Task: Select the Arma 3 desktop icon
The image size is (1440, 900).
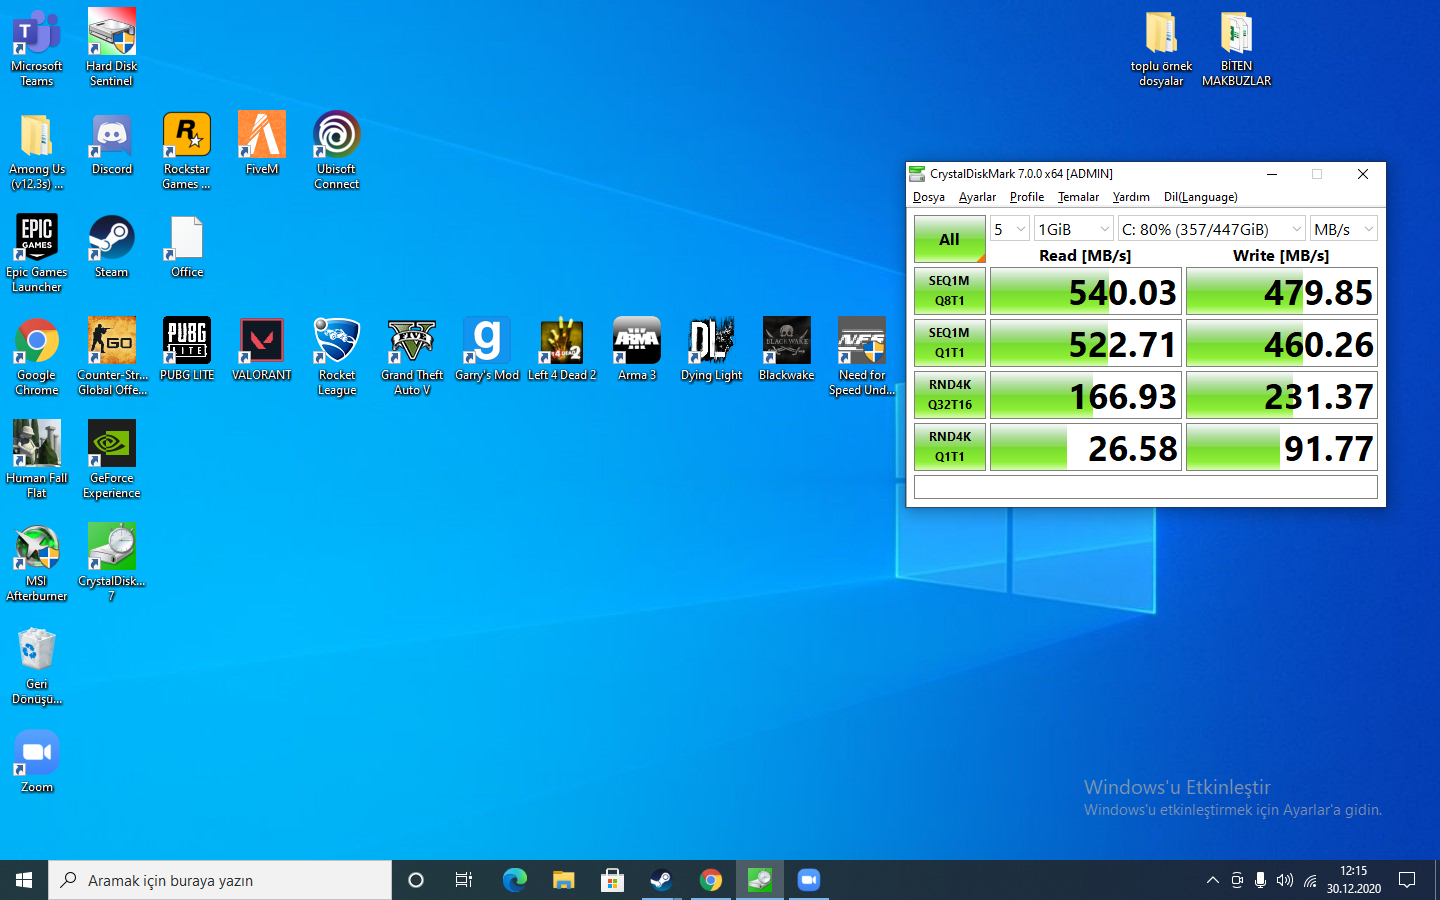Action: pos(637,349)
